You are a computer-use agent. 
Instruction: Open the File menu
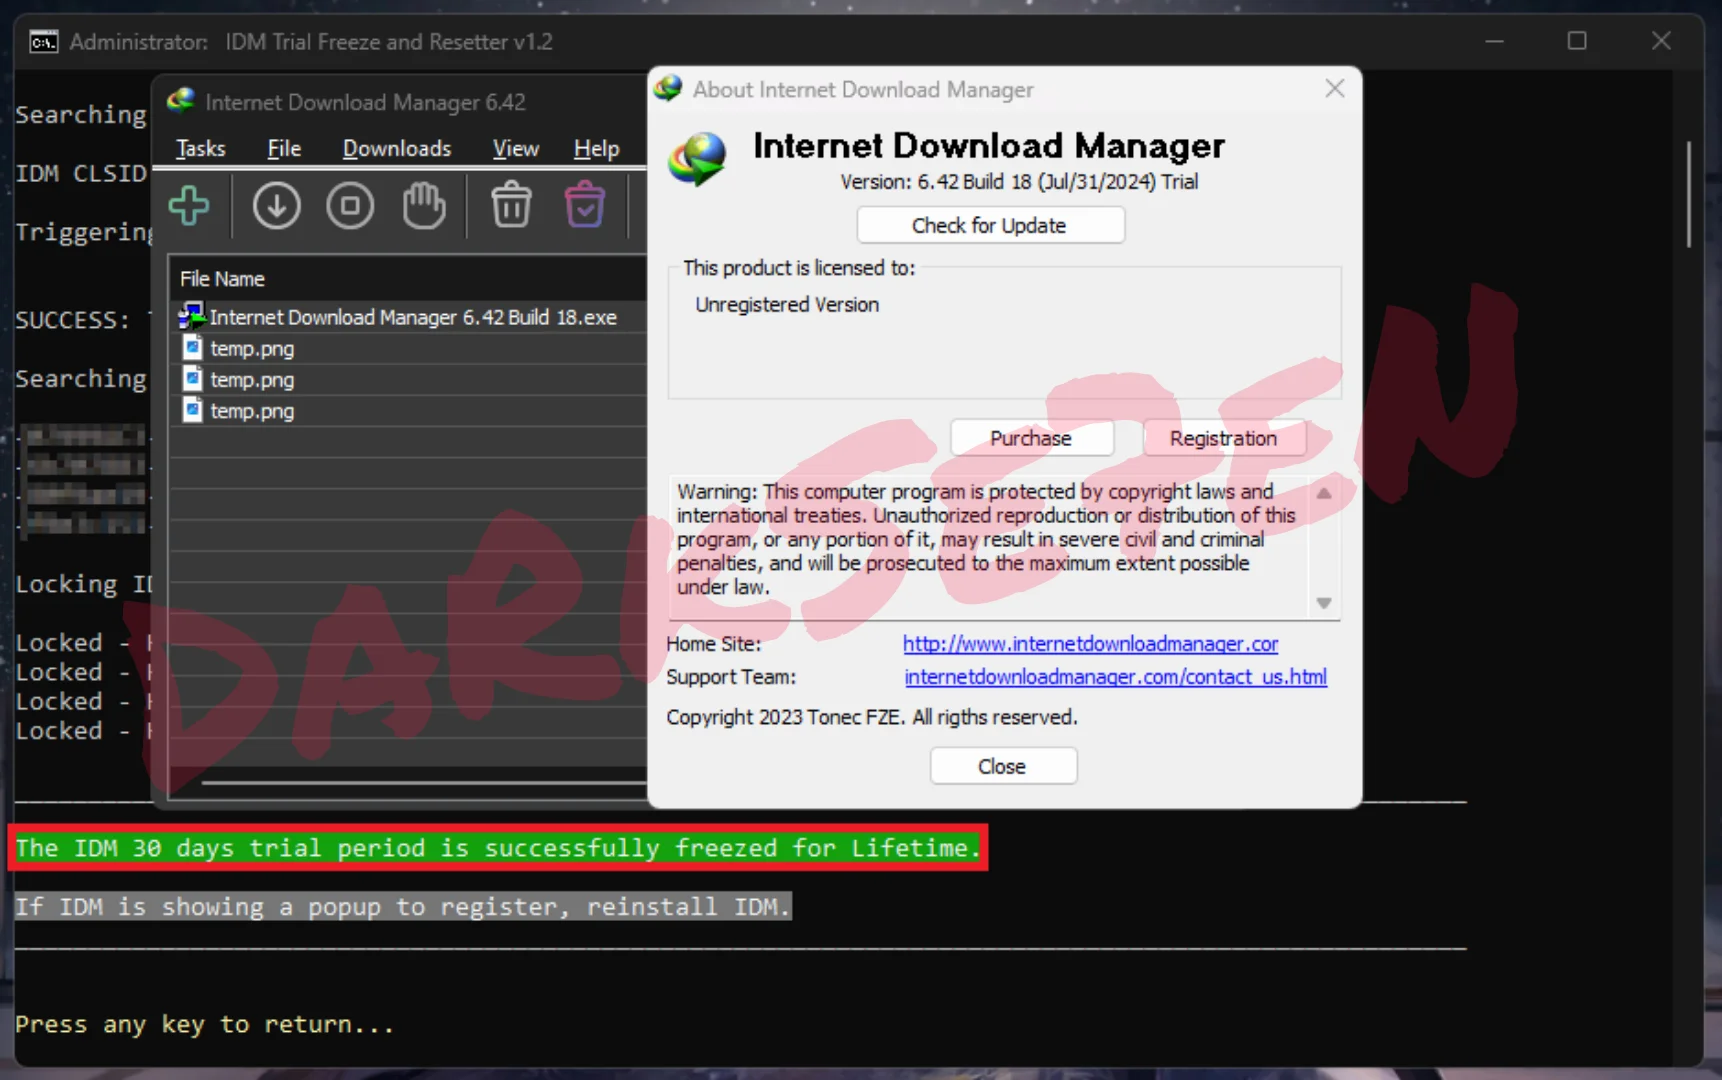point(284,149)
